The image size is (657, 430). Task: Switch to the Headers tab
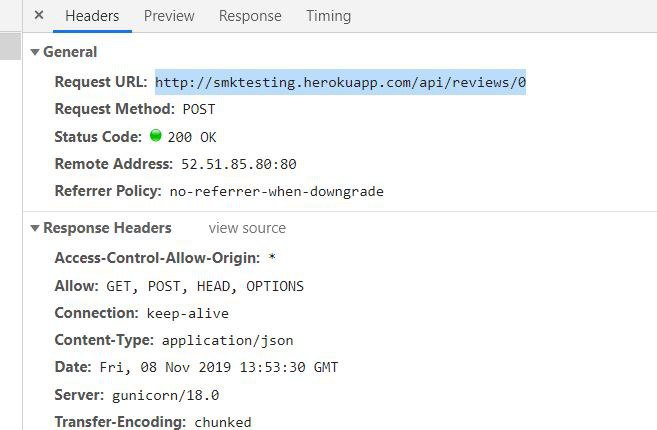(x=92, y=16)
